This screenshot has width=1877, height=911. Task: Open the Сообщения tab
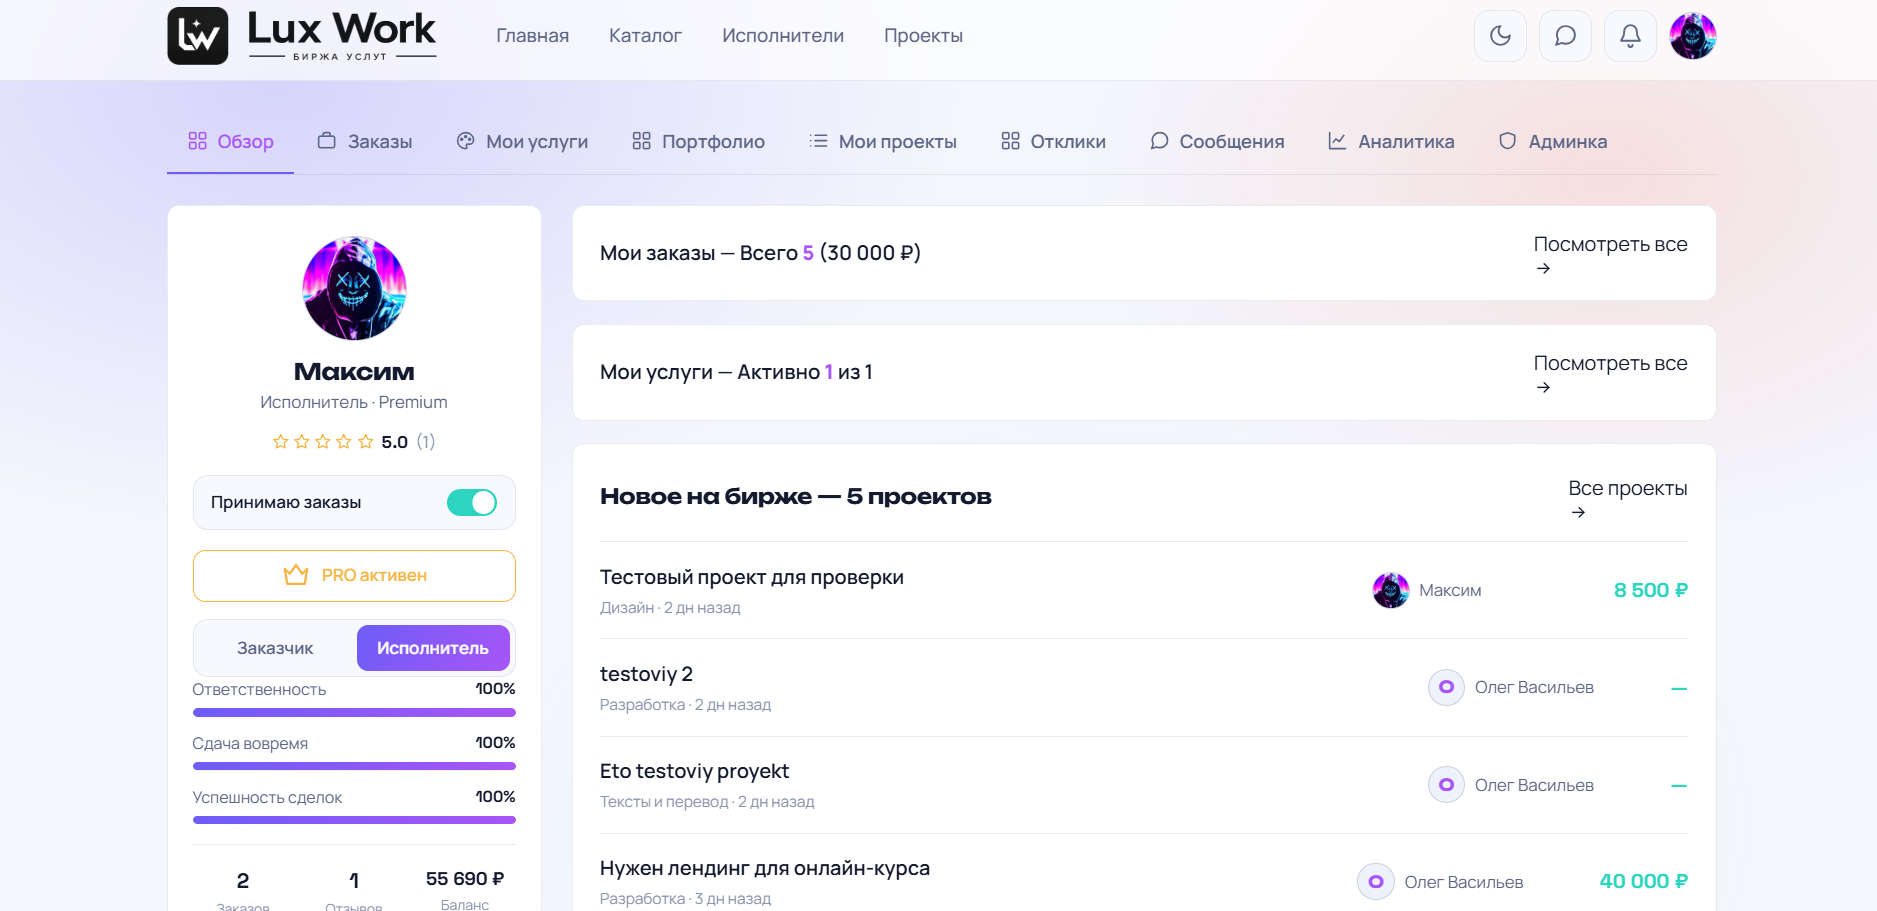pos(1217,142)
